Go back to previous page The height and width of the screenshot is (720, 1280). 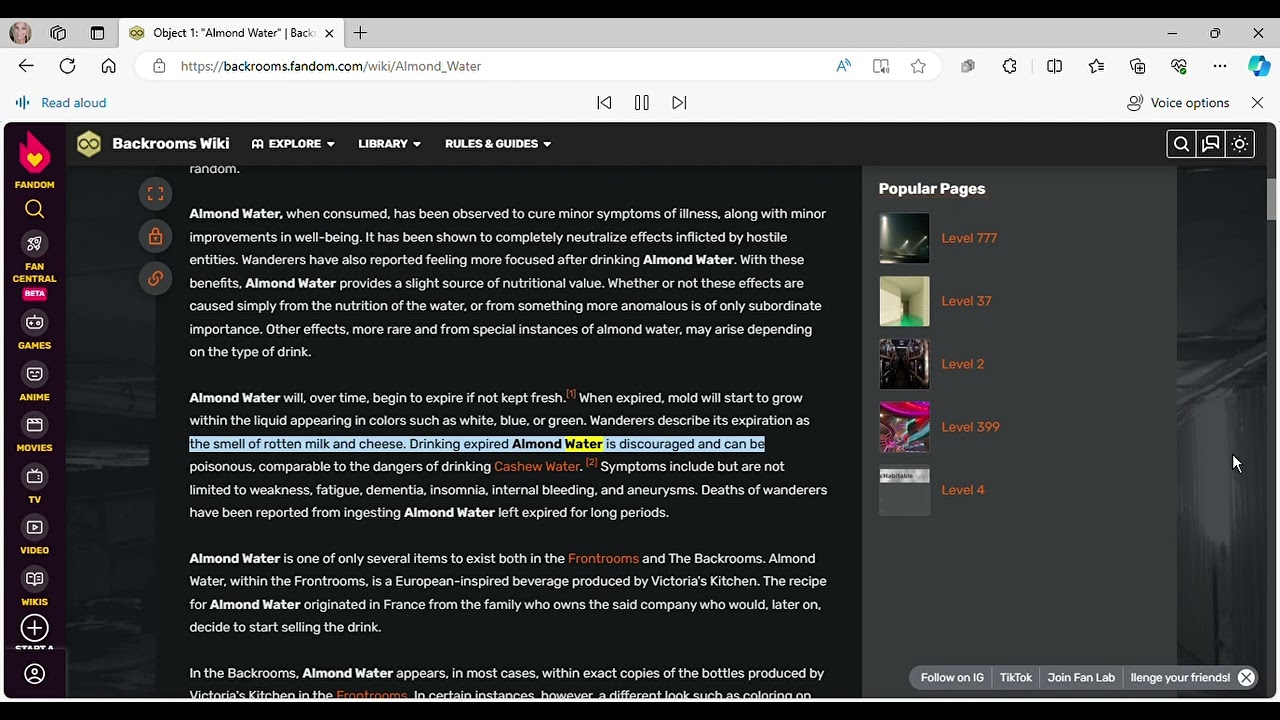tap(26, 66)
